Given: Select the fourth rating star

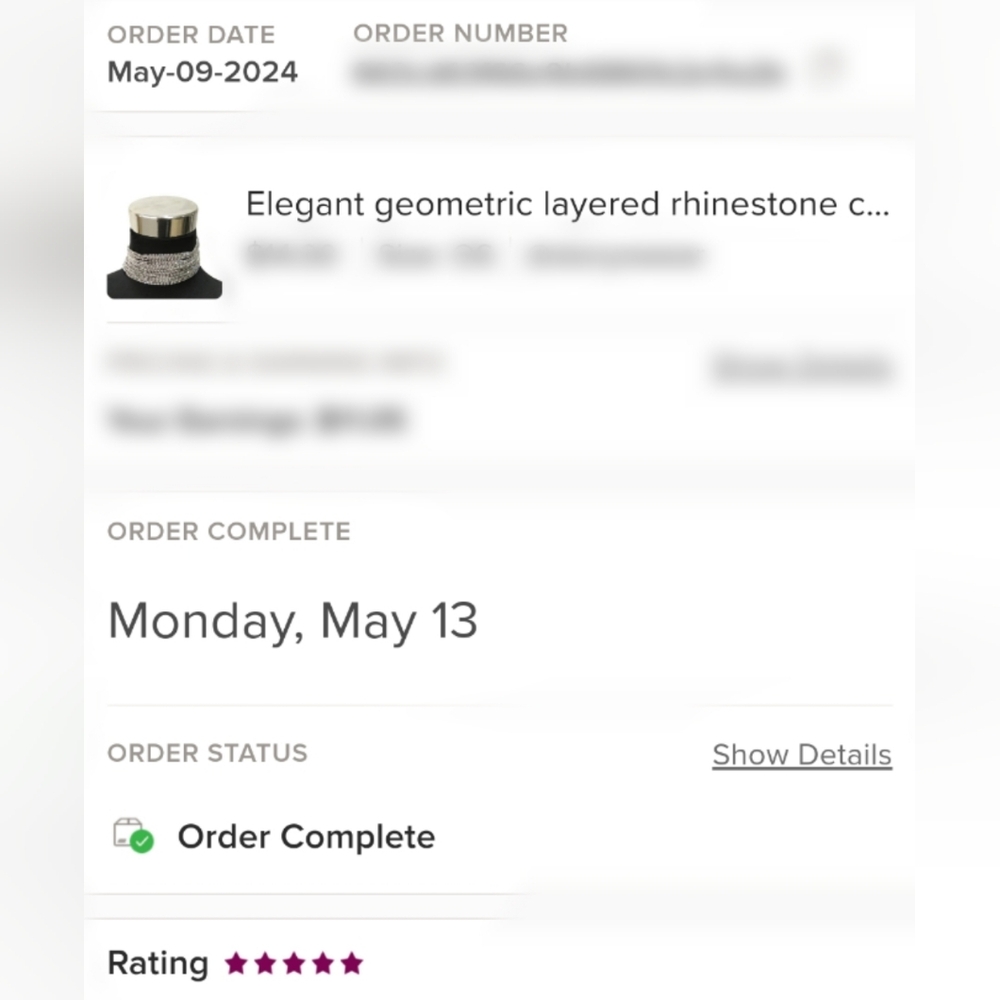Looking at the screenshot, I should [x=322, y=964].
